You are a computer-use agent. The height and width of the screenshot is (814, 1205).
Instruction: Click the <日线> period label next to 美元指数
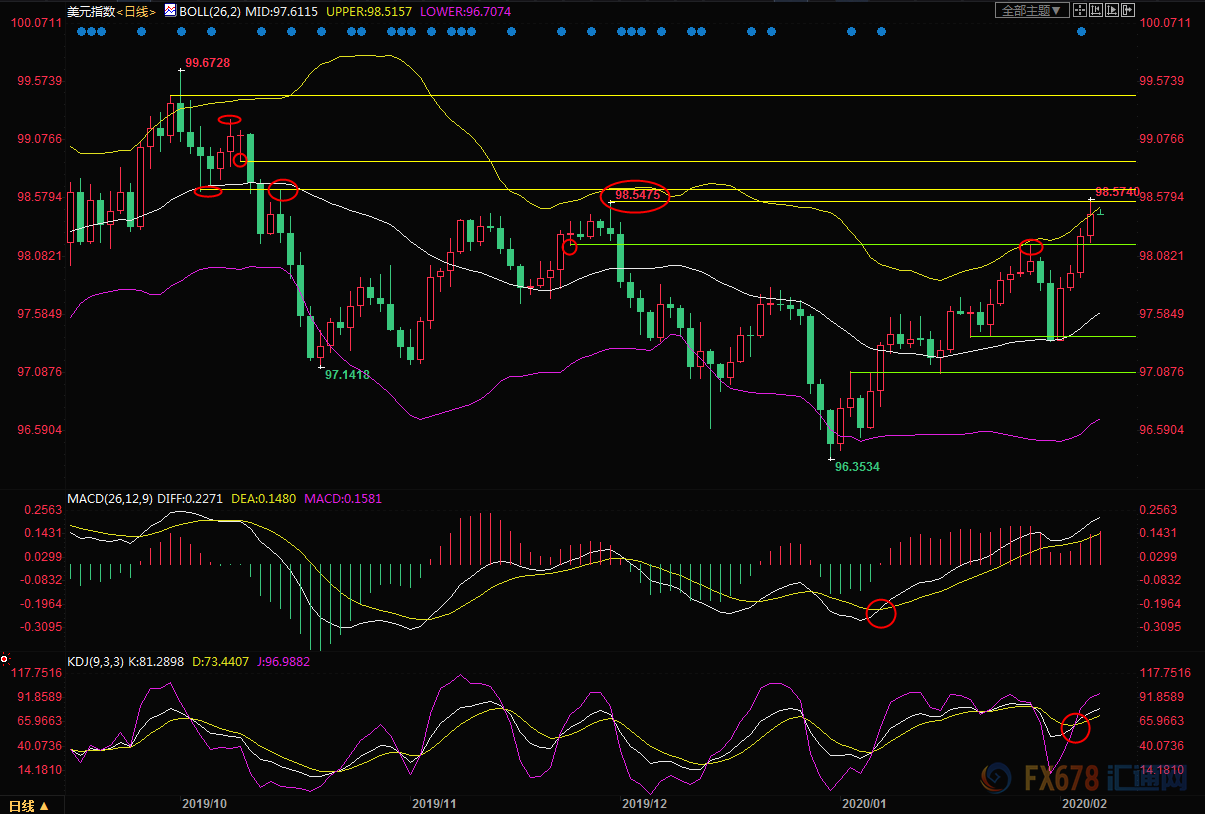(136, 11)
